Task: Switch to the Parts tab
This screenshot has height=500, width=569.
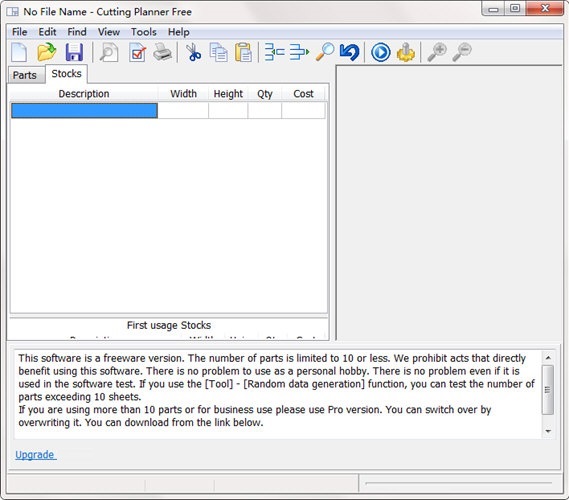Action: point(25,75)
